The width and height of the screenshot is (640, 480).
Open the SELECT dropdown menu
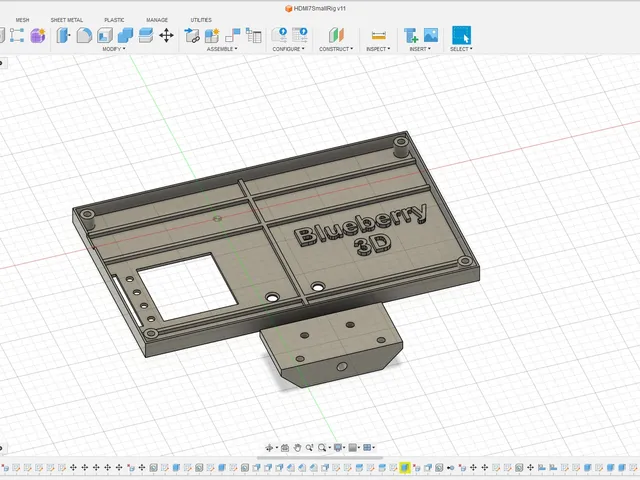[461, 49]
